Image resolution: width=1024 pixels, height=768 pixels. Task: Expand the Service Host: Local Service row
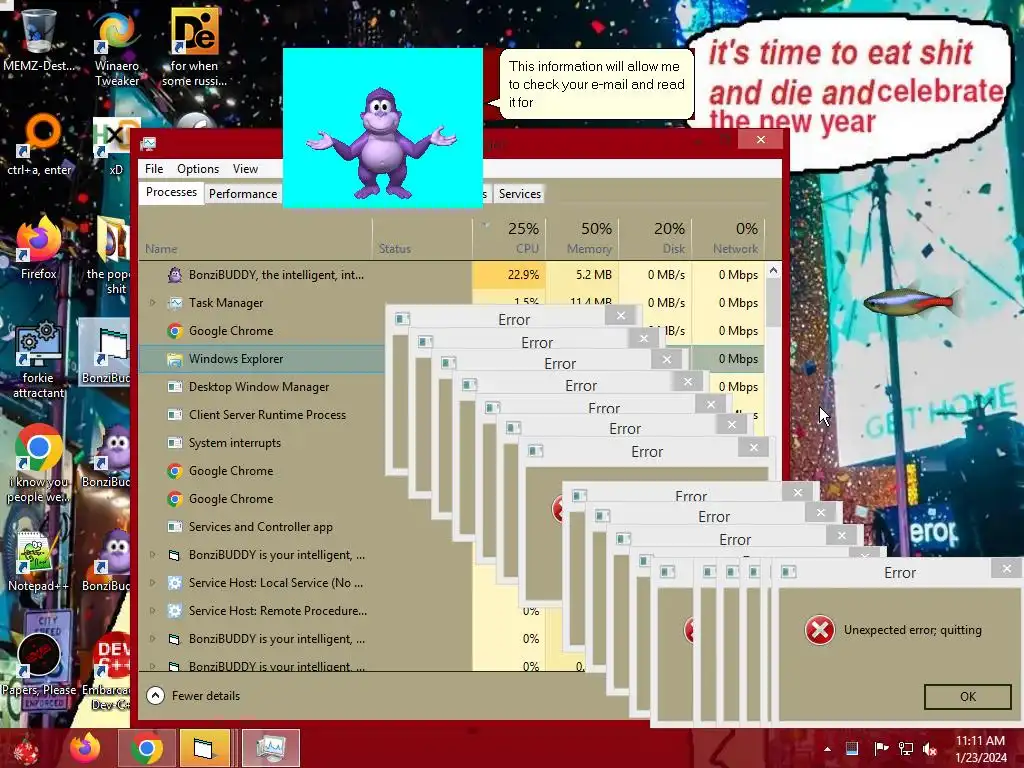tap(153, 583)
